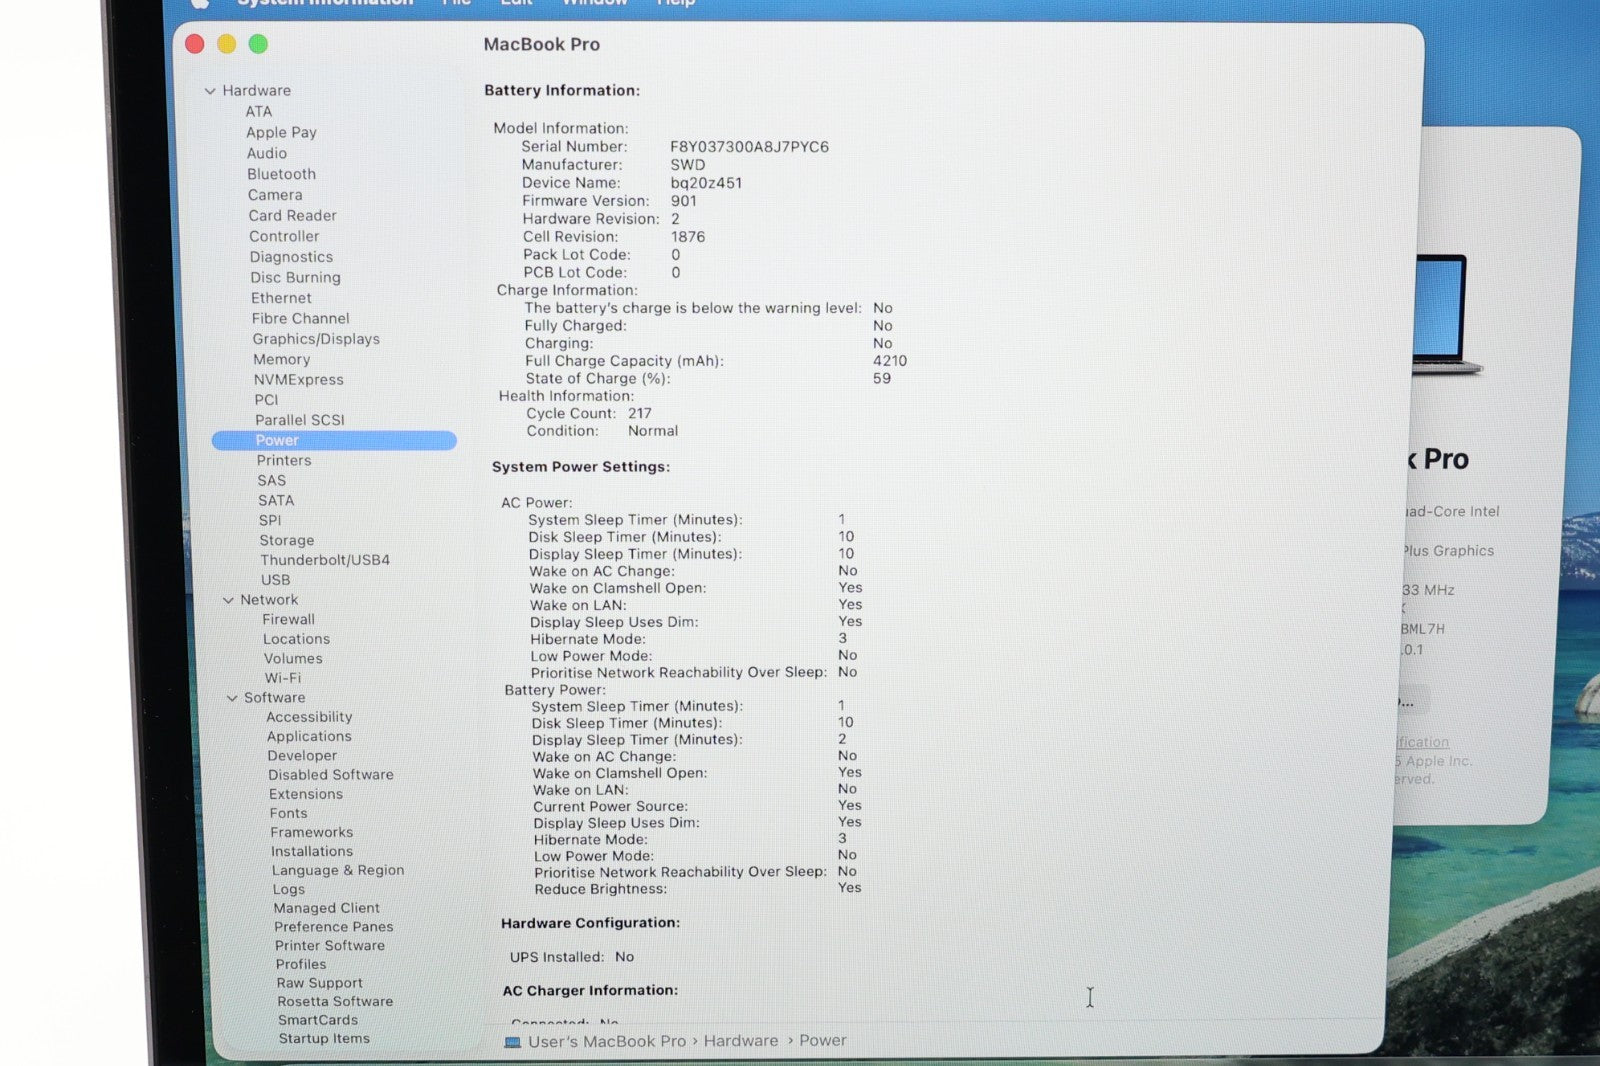
Task: Click Hardware in the bottom path bar
Action: pos(740,1041)
